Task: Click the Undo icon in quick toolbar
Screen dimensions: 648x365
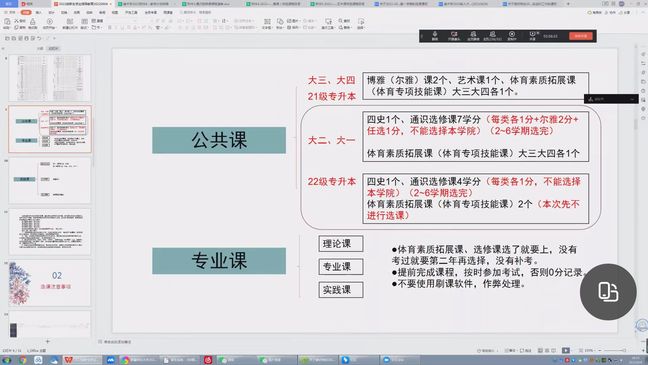Action: [x=39, y=38]
